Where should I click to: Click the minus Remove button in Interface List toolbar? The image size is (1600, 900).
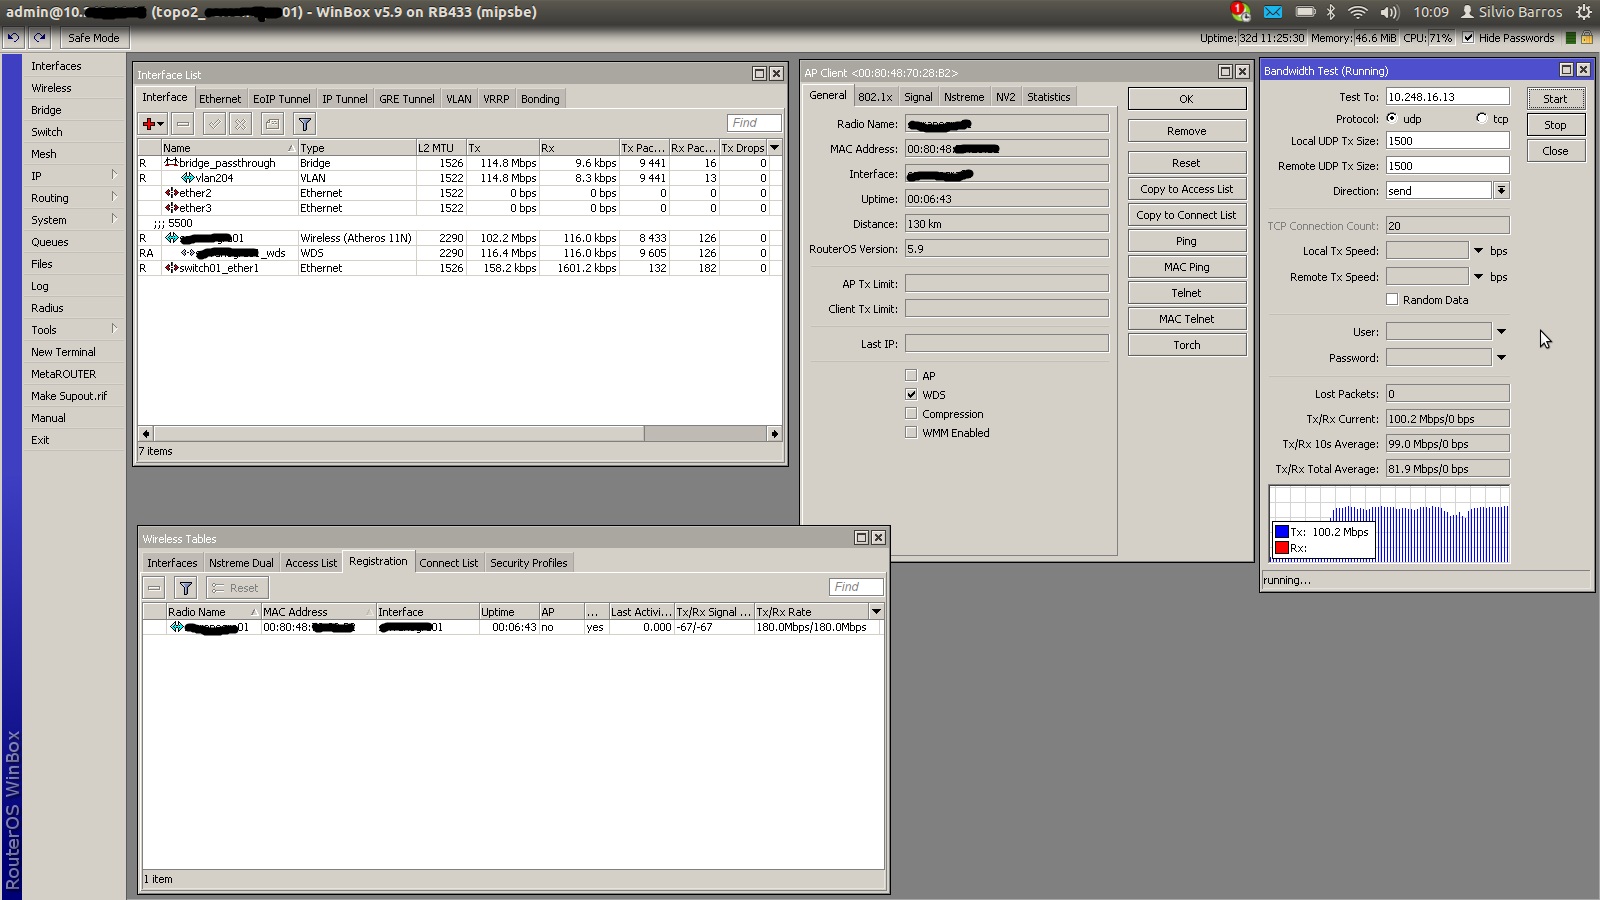pyautogui.click(x=183, y=124)
